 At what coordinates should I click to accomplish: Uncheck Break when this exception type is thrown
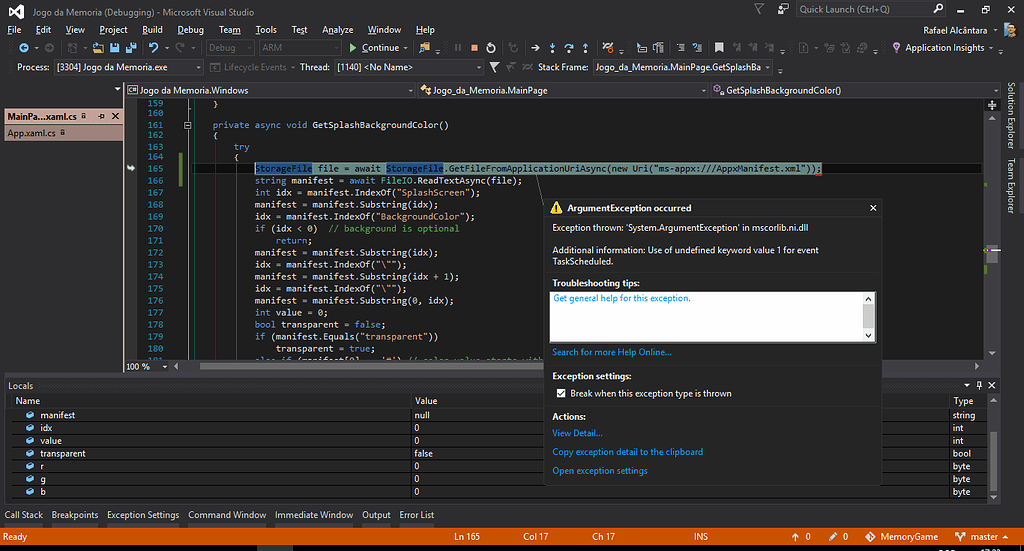pos(561,394)
